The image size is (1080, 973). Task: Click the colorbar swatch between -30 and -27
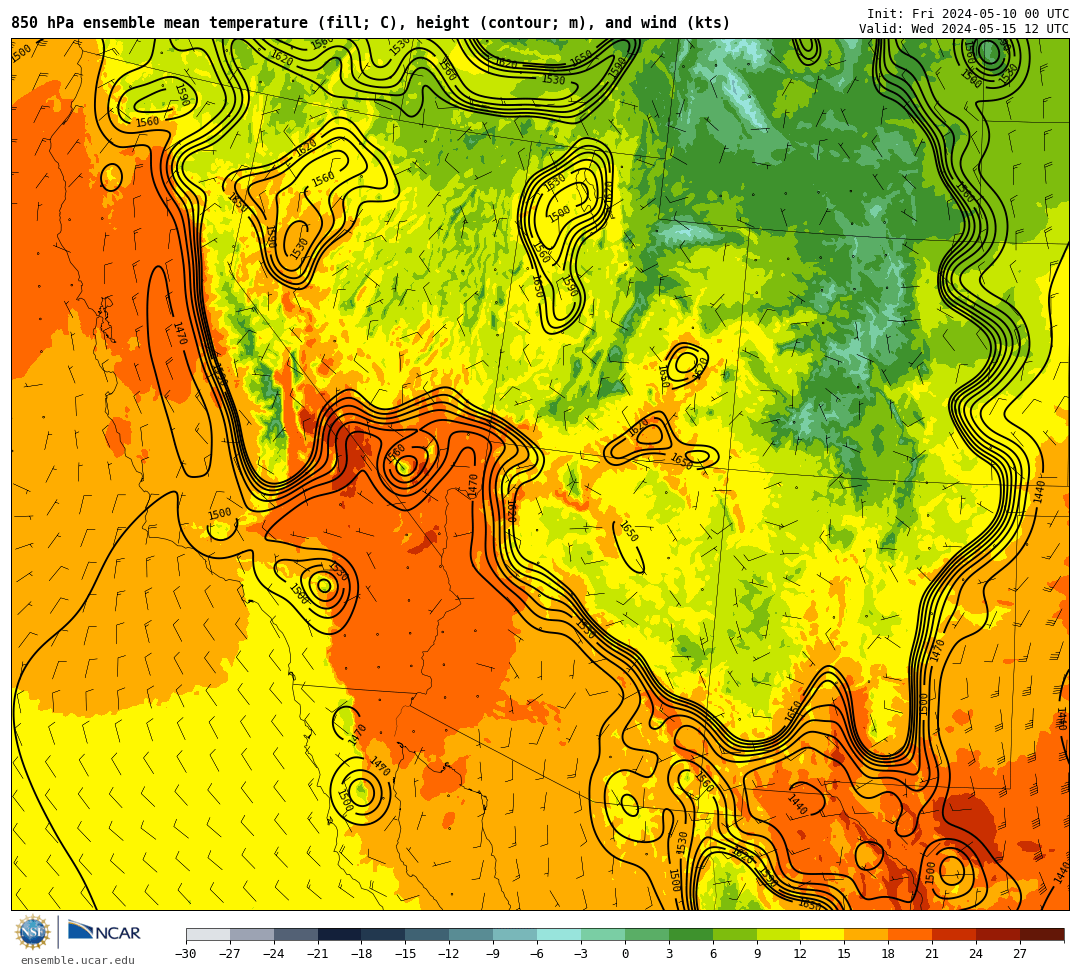click(x=208, y=934)
